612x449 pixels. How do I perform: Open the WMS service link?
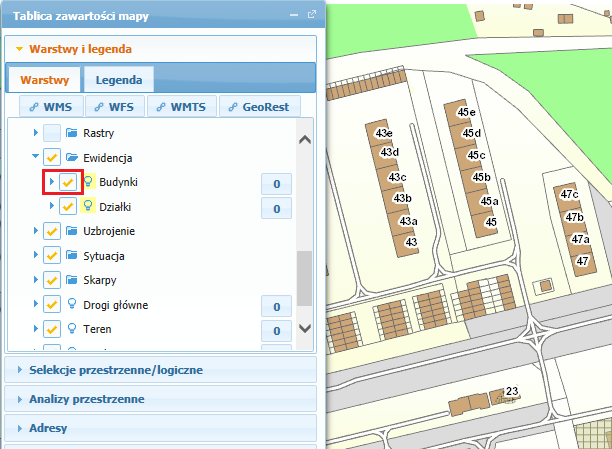coord(51,107)
